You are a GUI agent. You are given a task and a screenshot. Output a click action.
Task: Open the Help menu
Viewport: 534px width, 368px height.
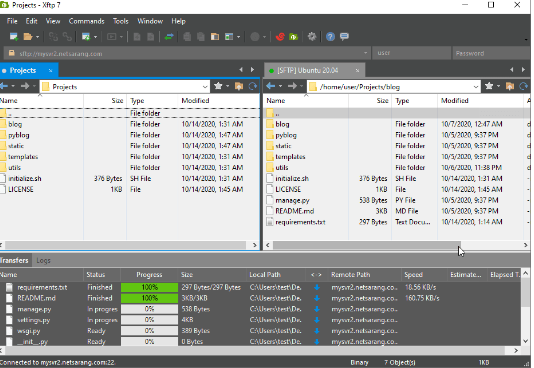(178, 21)
